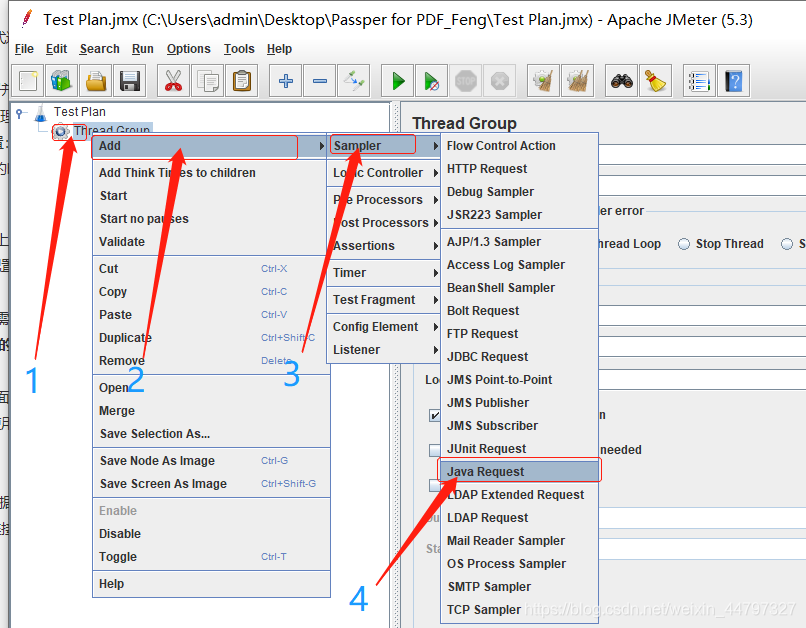Viewport: 806px width, 628px height.
Task: Expand the Config Element submenu
Action: [x=383, y=326]
